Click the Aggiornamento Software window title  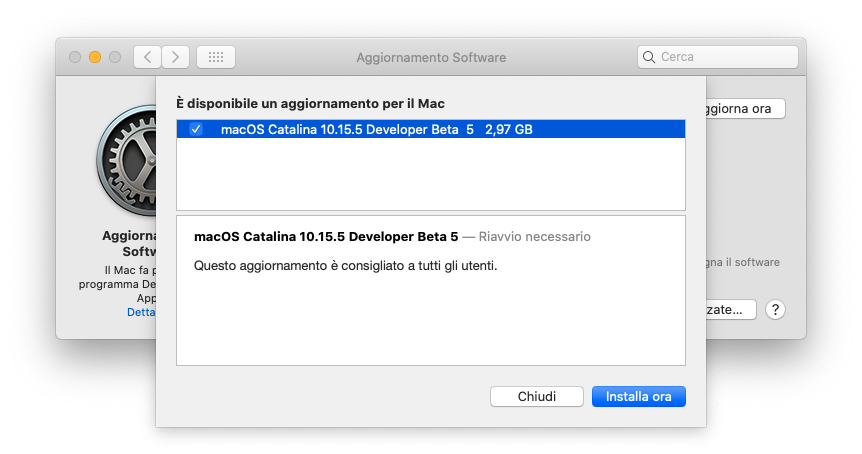pyautogui.click(x=431, y=57)
